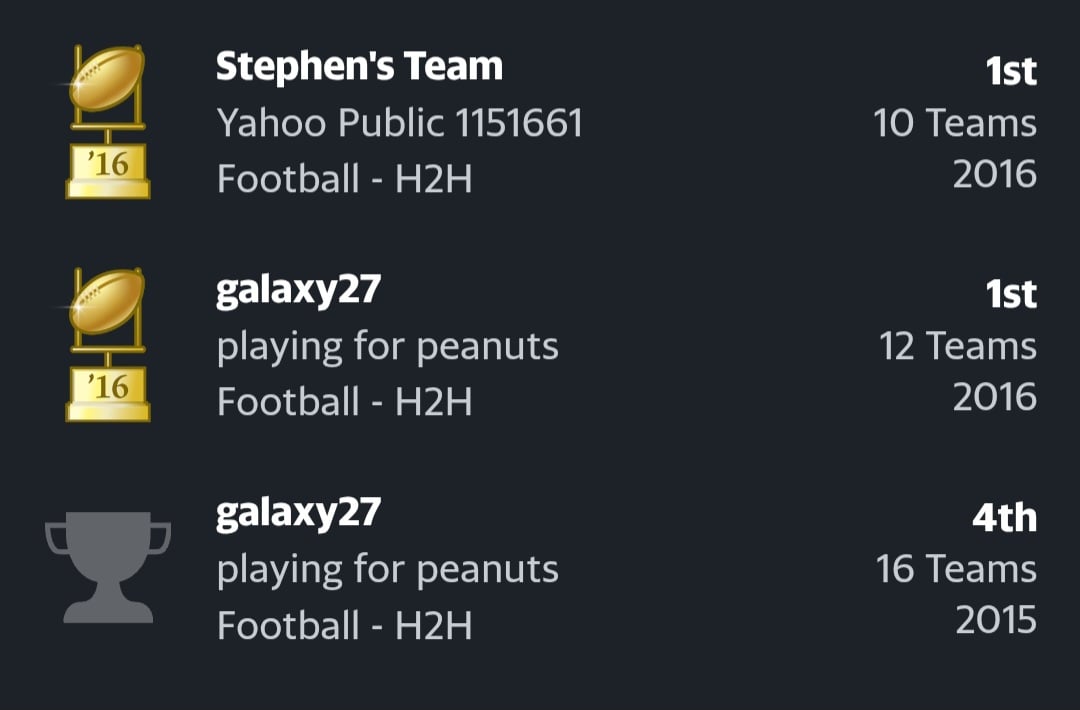Click the gray trophy cup icon
Screen dimensions: 1080x710
point(108,567)
